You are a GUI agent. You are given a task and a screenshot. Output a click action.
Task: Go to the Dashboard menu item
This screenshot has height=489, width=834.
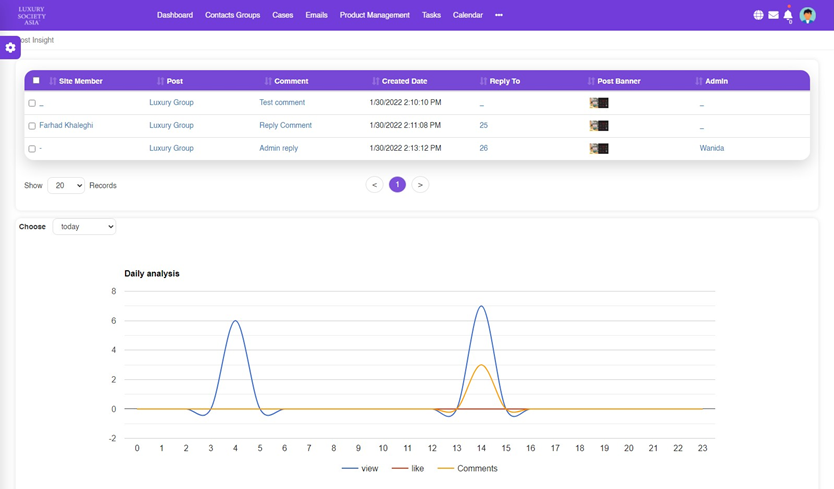pyautogui.click(x=175, y=15)
